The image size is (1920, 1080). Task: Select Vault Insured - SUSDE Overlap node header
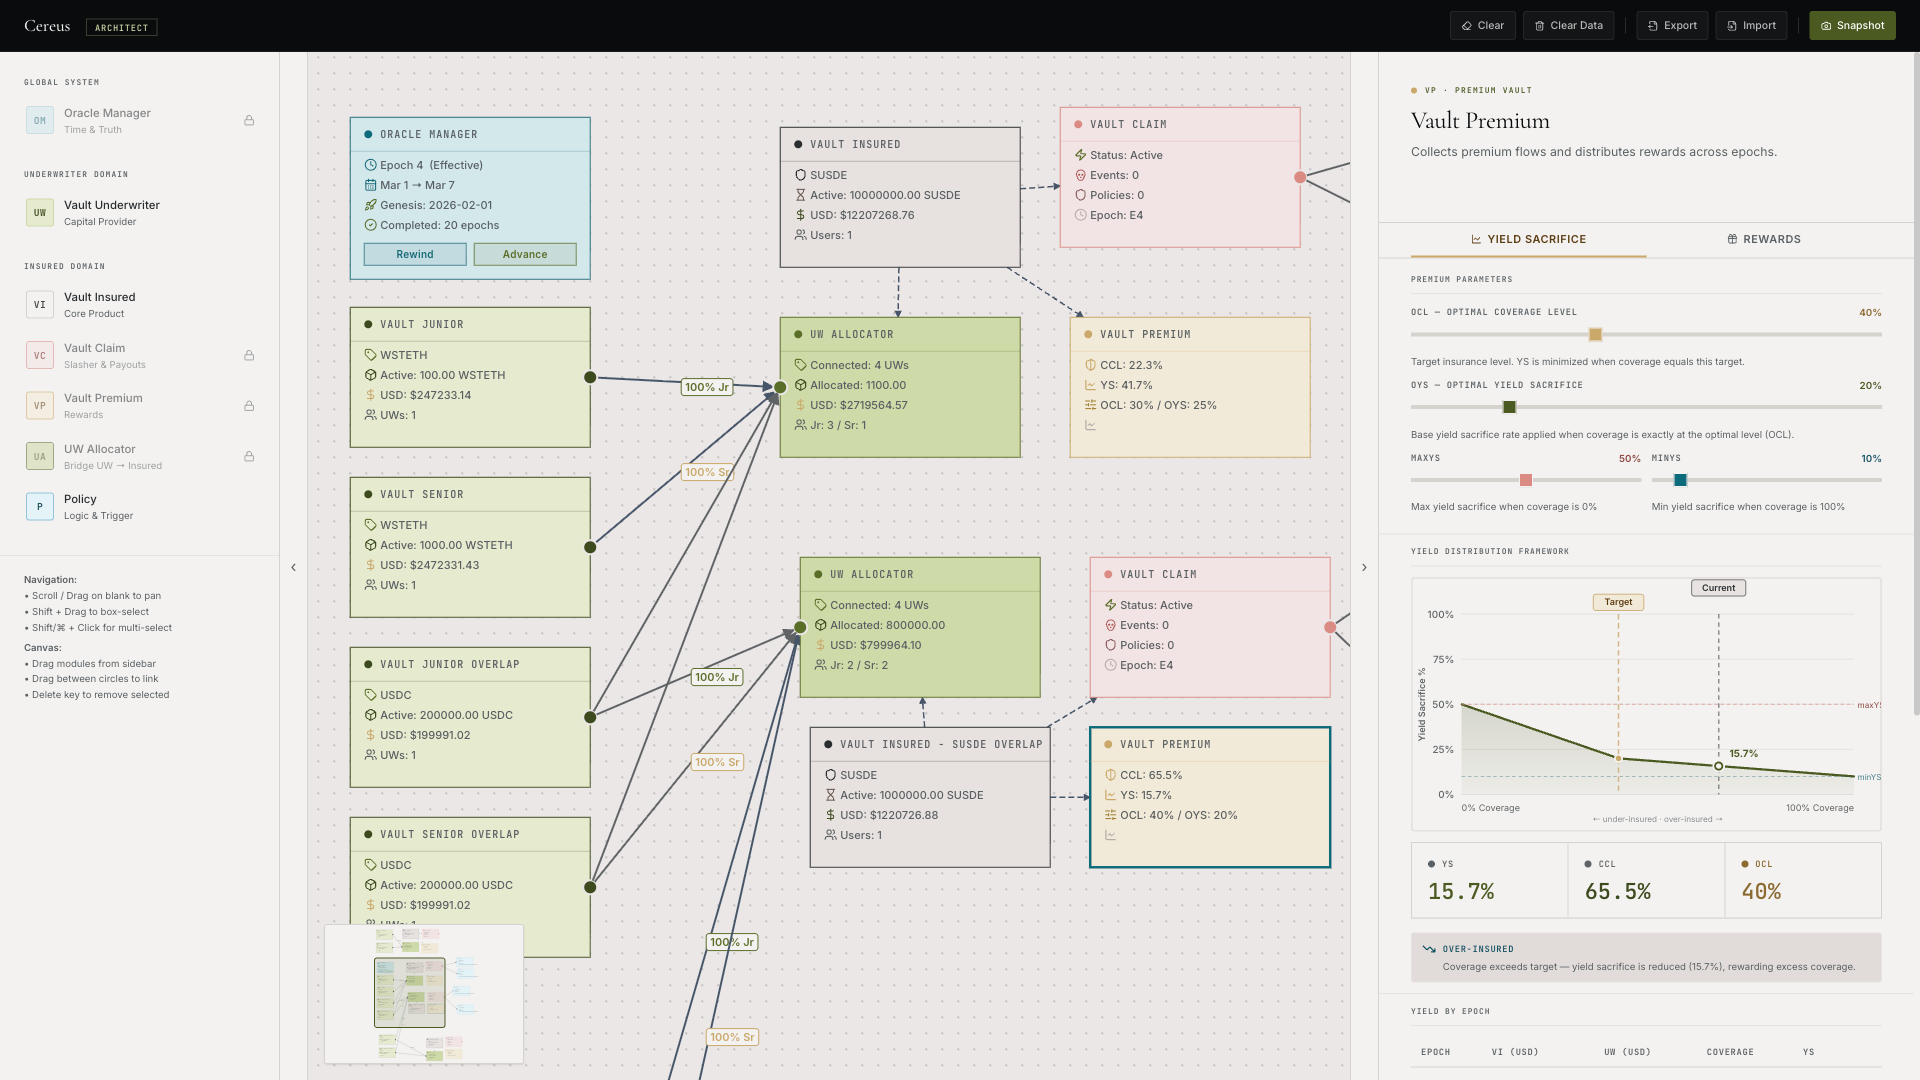[x=930, y=744]
